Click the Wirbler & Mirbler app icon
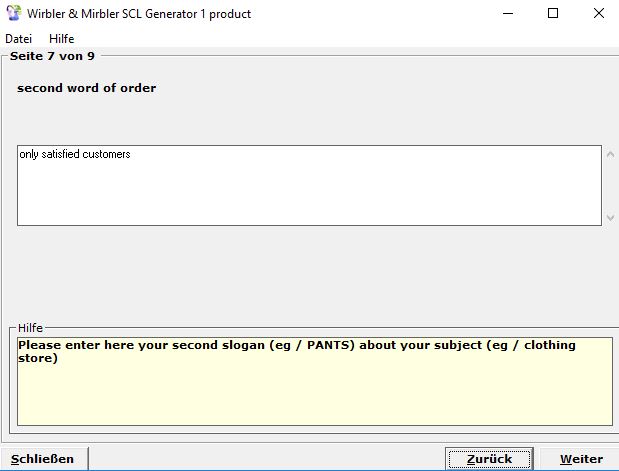Image resolution: width=619 pixels, height=471 pixels. click(x=14, y=14)
